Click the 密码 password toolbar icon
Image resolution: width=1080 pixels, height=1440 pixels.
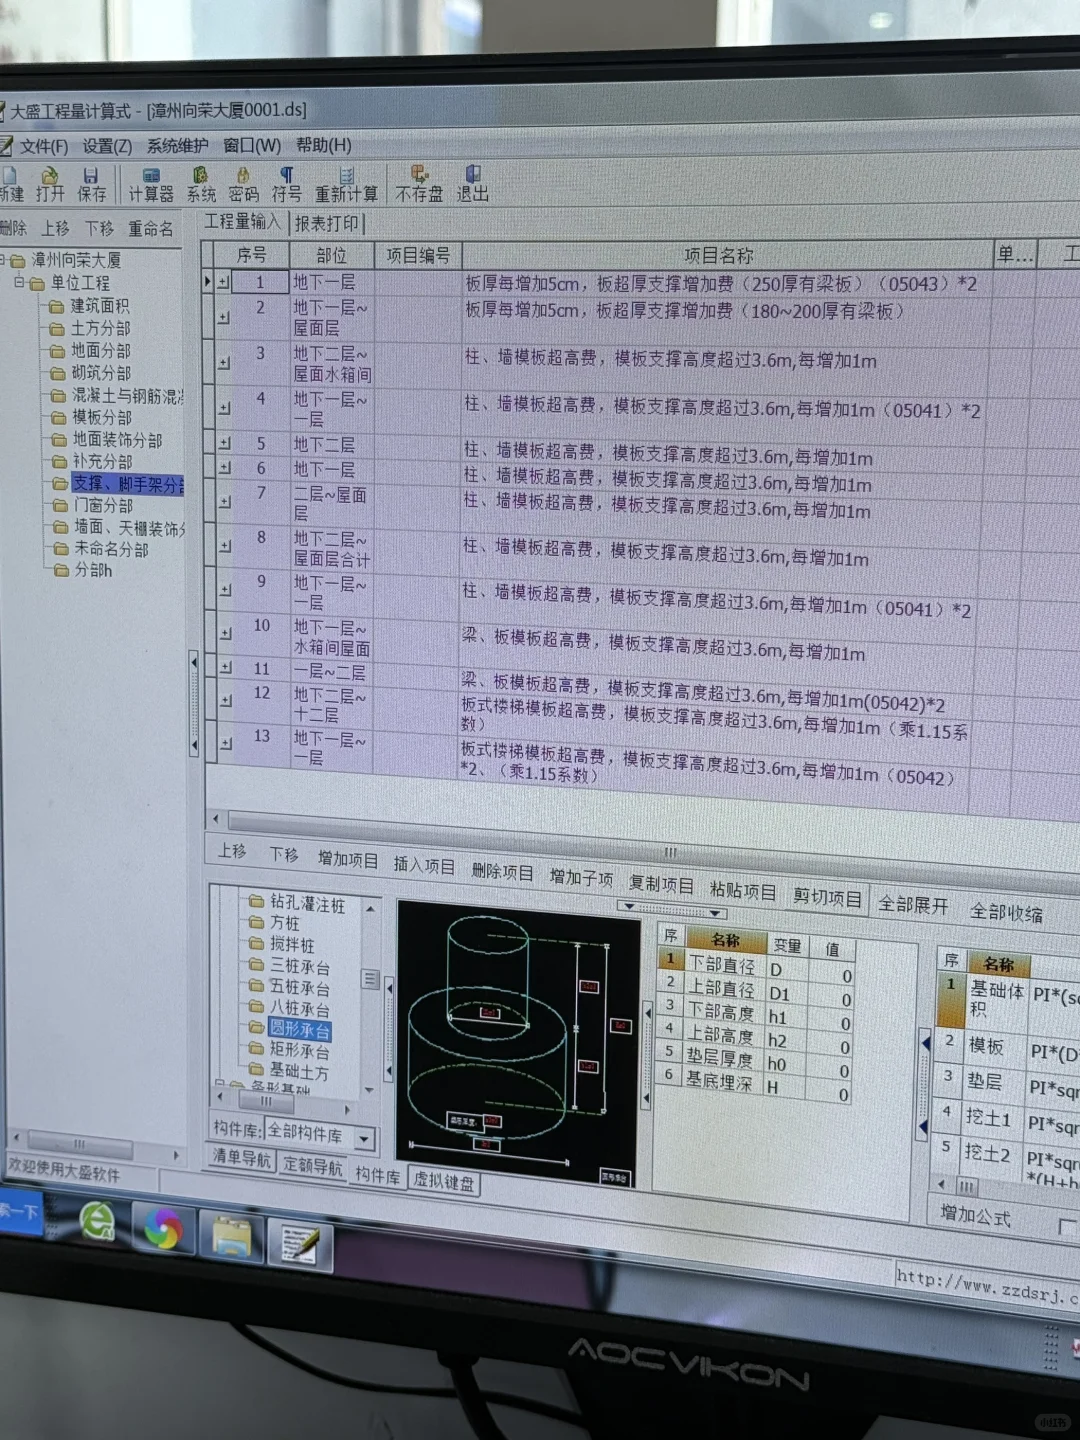[x=243, y=185]
